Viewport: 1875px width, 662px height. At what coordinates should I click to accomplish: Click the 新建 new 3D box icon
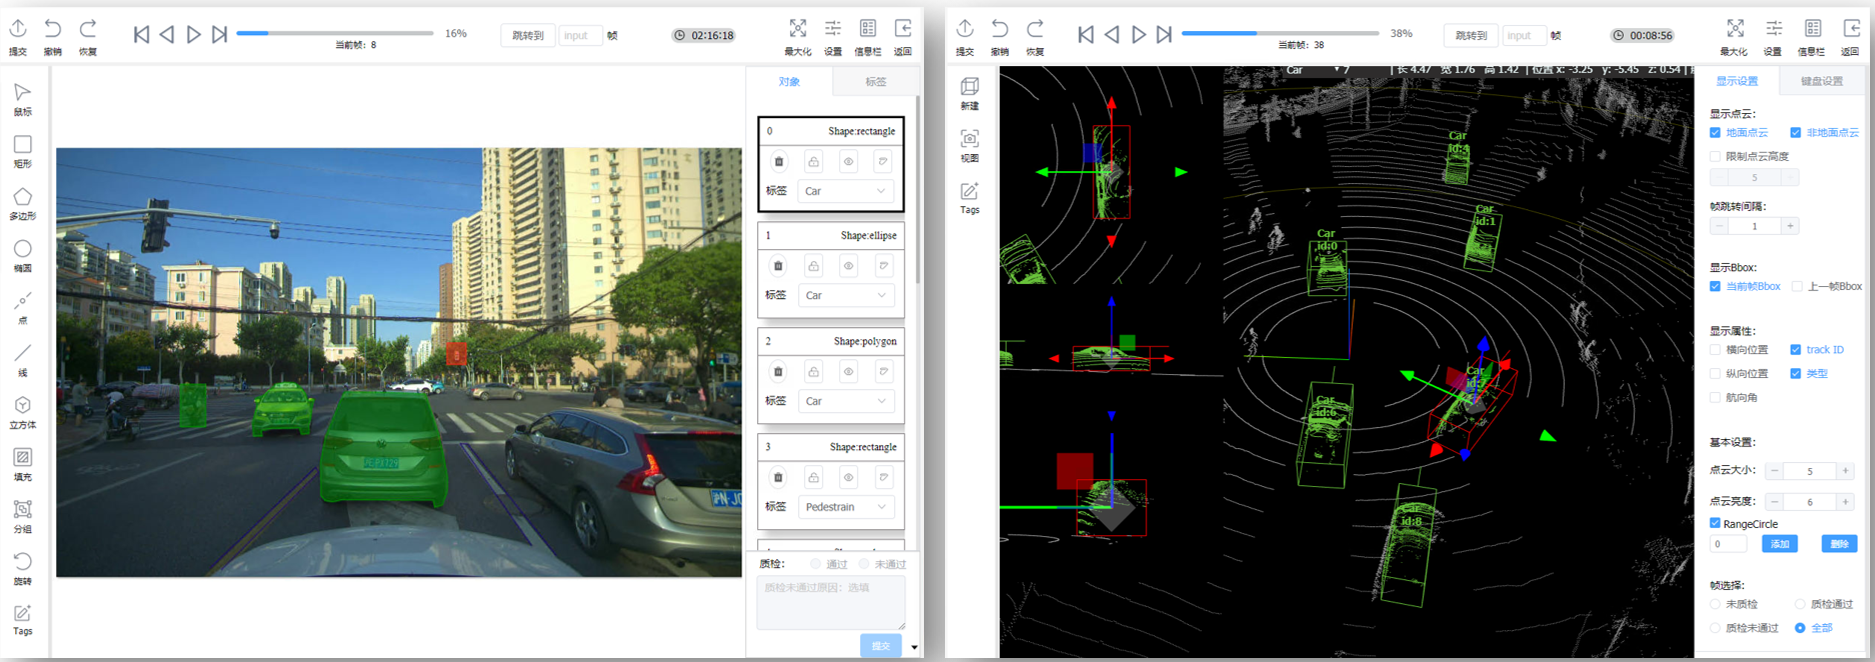pos(969,88)
